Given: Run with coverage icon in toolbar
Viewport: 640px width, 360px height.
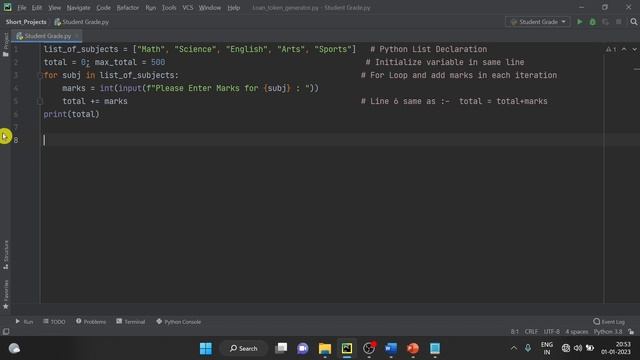Looking at the screenshot, I should [606, 22].
